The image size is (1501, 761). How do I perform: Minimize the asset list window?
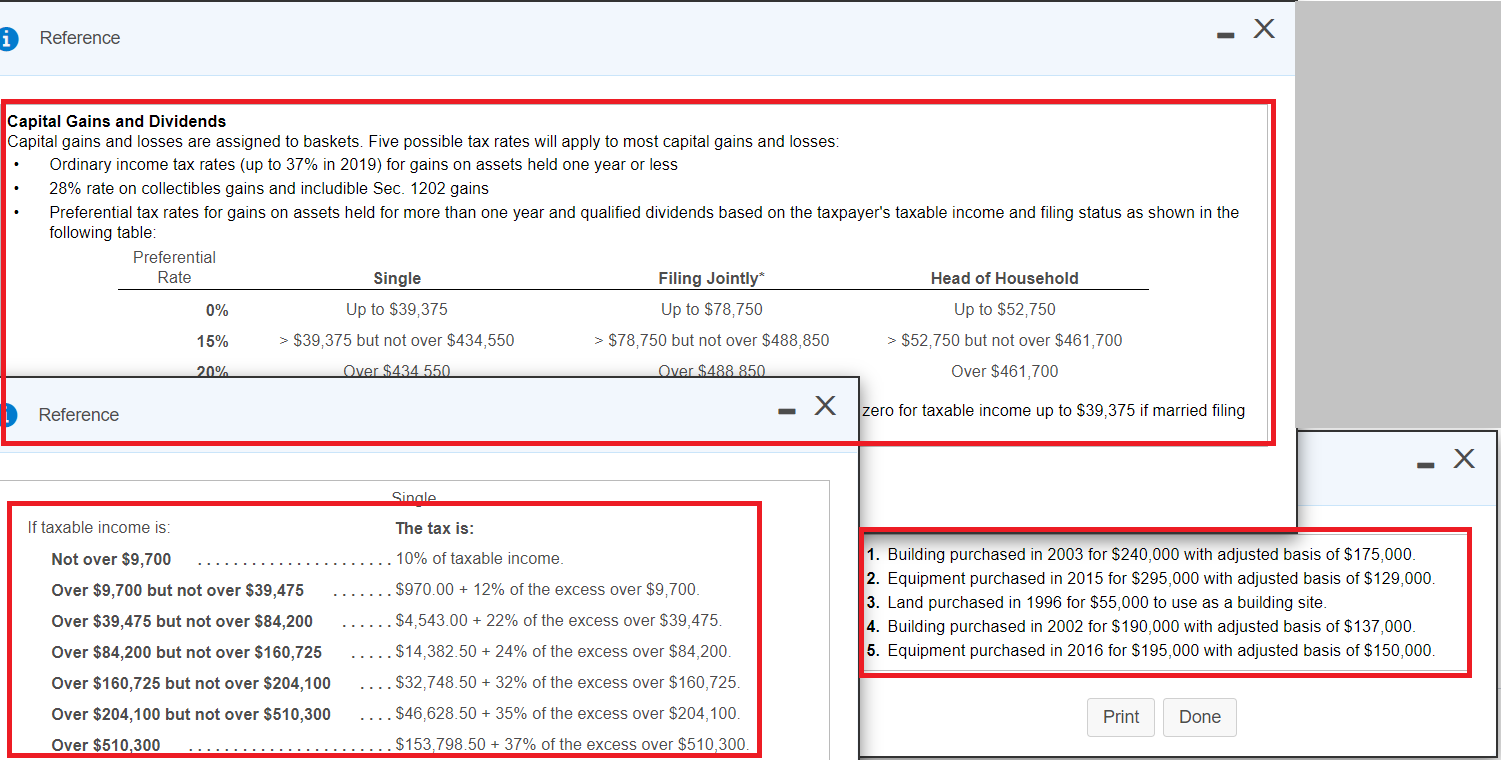1427,465
